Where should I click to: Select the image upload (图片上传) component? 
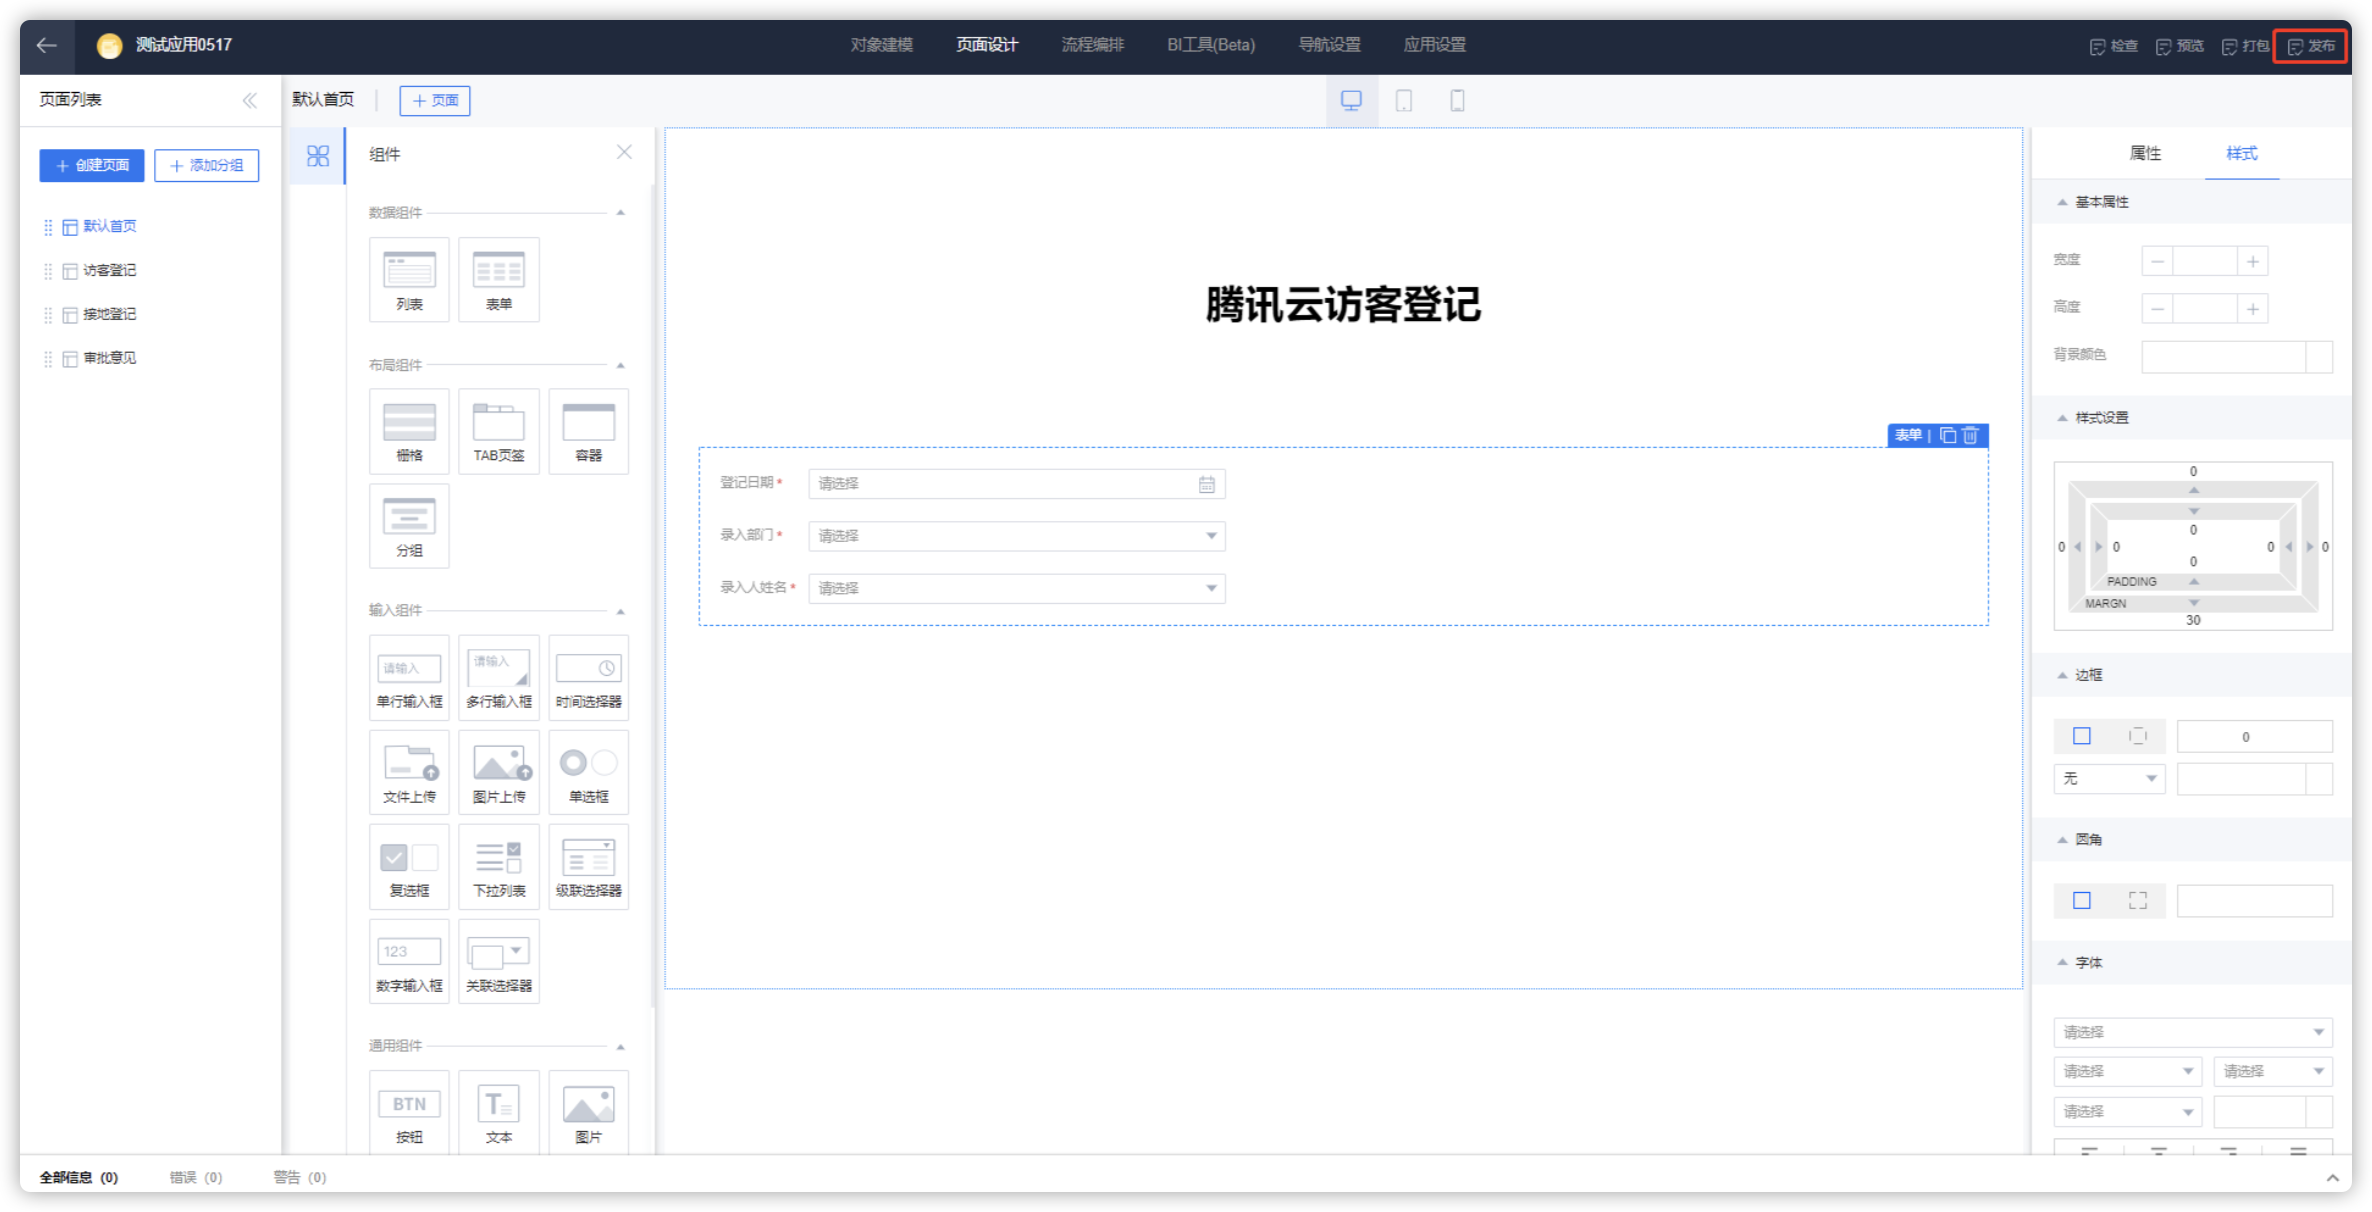(x=499, y=772)
